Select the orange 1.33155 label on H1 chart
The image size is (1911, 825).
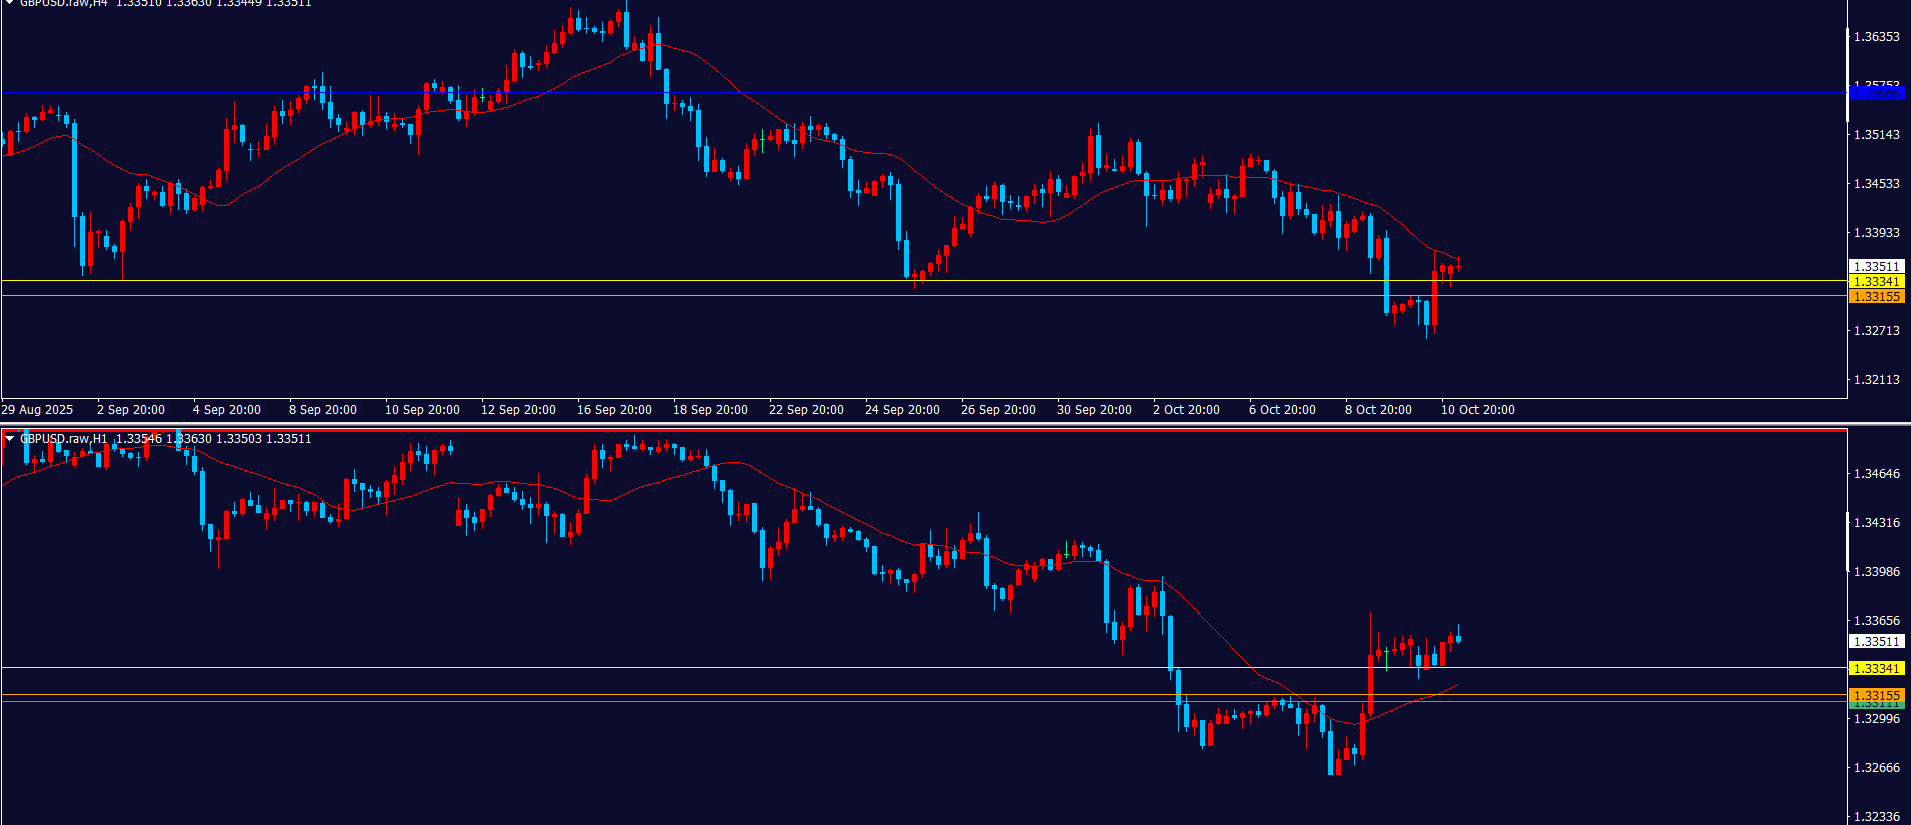point(1877,695)
